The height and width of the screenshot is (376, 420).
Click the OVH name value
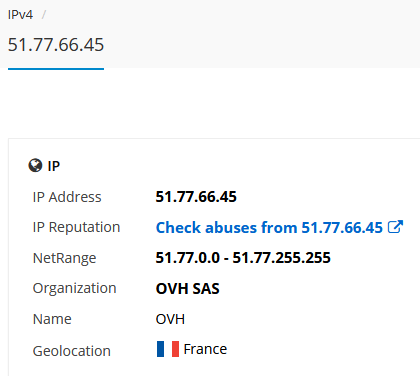point(170,319)
